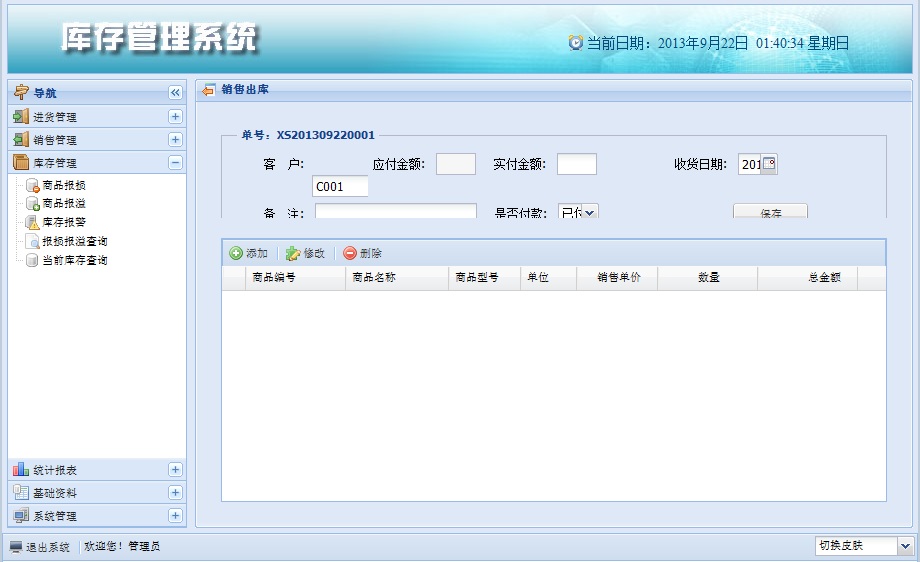Expand the 进货管理 section
Screen dimensions: 920x562
pos(175,117)
